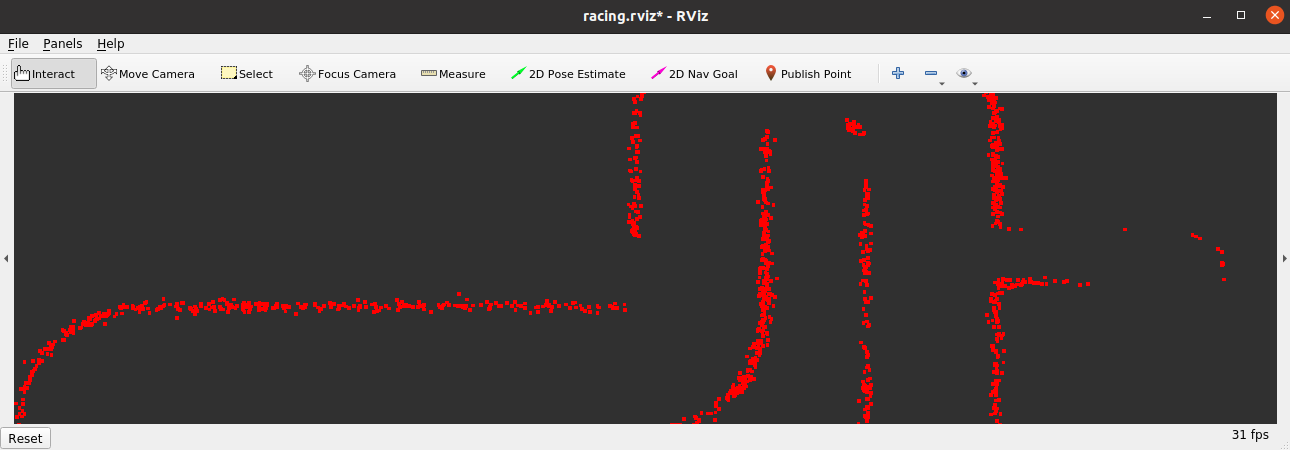Open the File menu
This screenshot has height=450, width=1290.
coord(18,44)
